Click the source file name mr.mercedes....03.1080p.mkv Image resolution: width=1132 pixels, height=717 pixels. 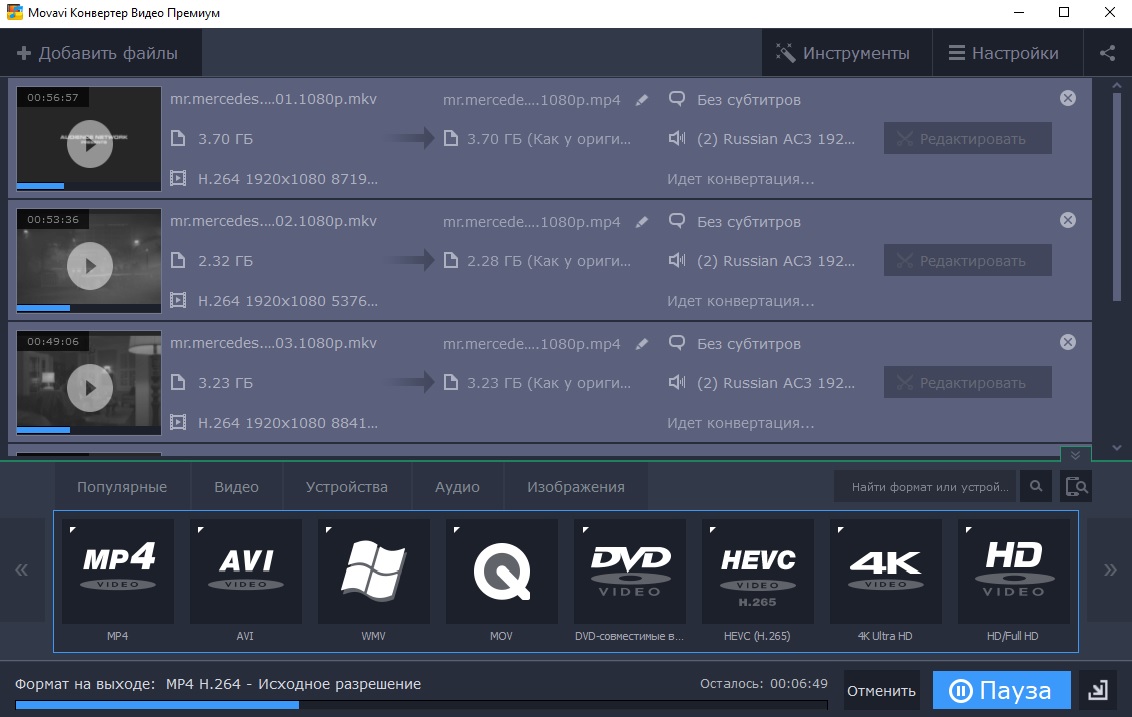[x=274, y=343]
